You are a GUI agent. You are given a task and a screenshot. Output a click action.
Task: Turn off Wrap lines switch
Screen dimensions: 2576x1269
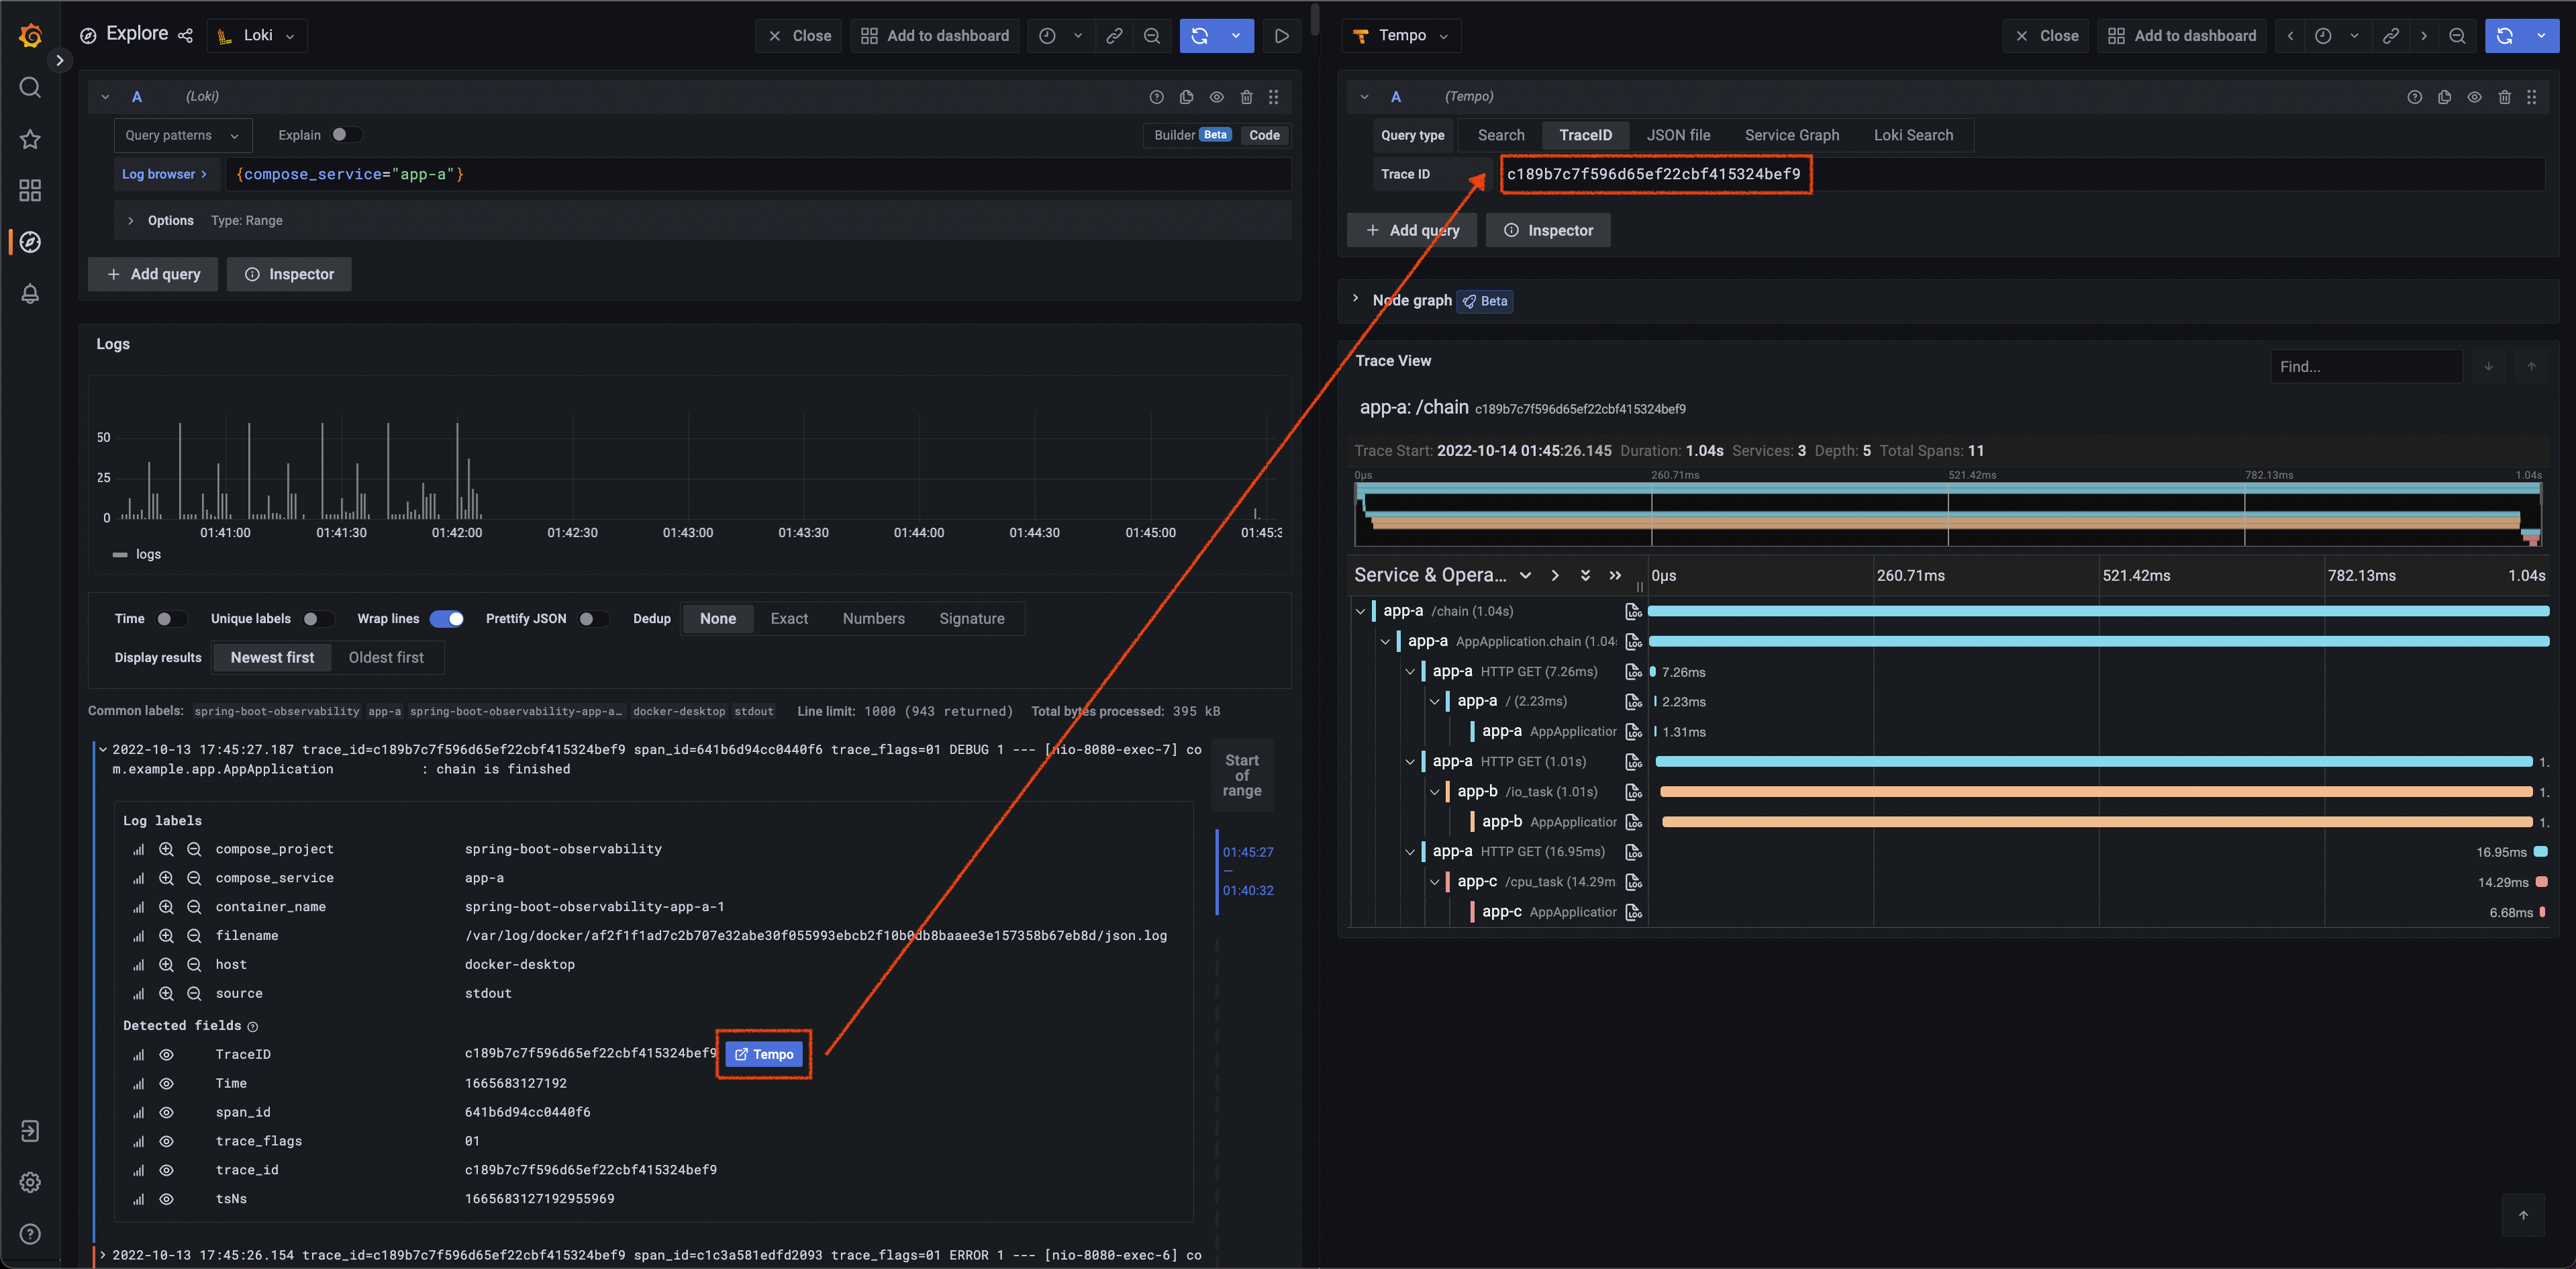(447, 619)
